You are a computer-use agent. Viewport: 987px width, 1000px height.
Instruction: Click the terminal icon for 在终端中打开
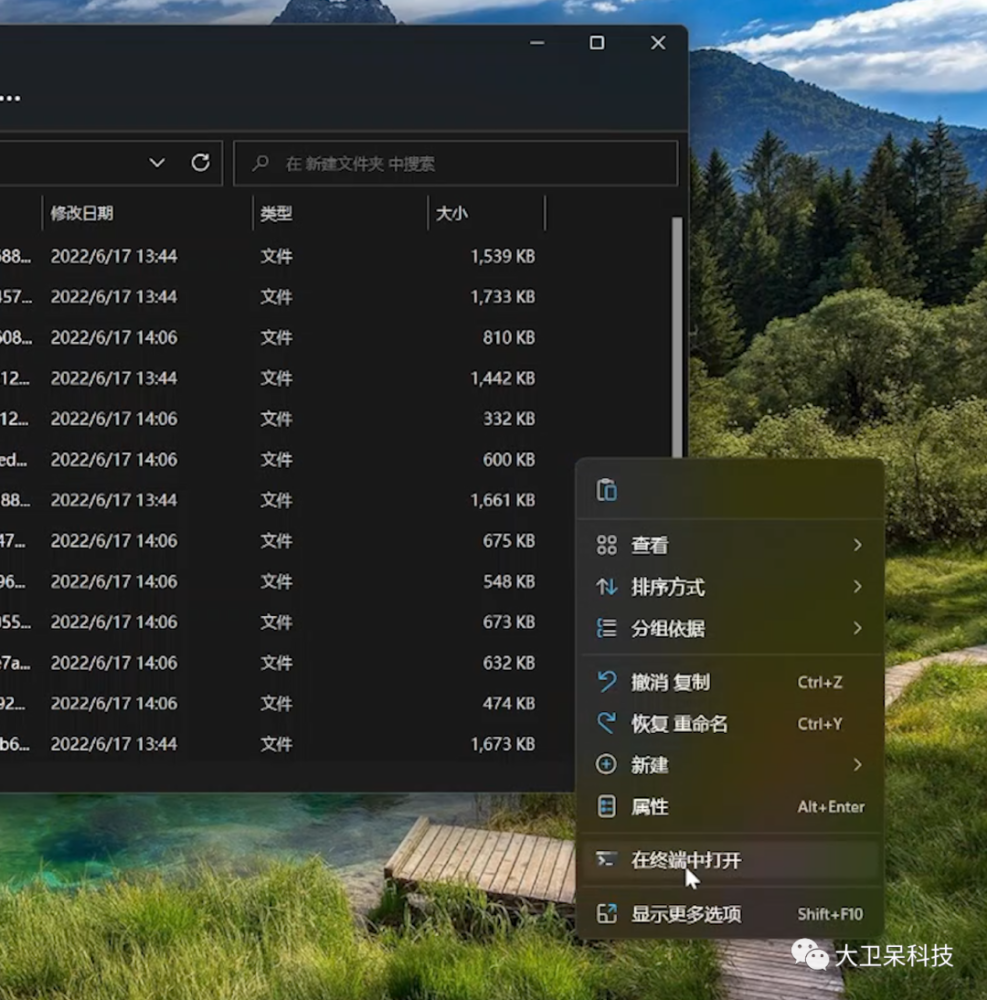[x=606, y=860]
